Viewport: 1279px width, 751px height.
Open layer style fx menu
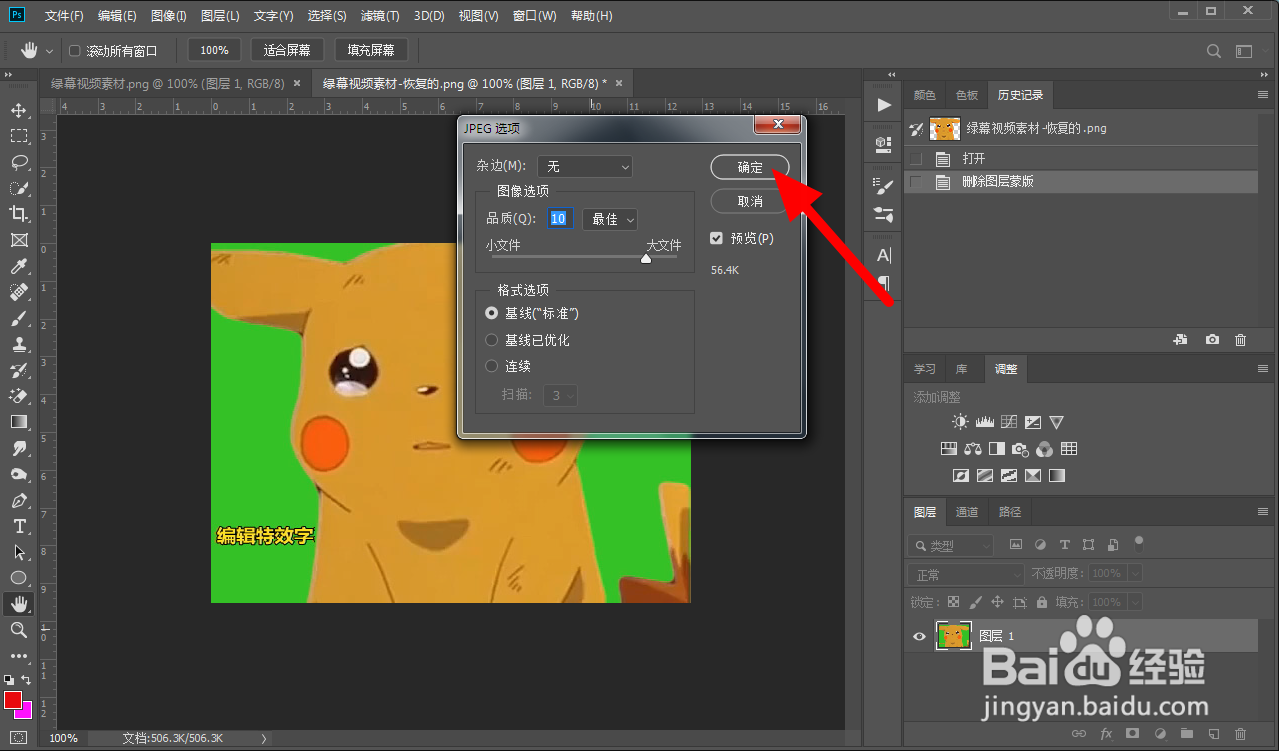pyautogui.click(x=1106, y=734)
